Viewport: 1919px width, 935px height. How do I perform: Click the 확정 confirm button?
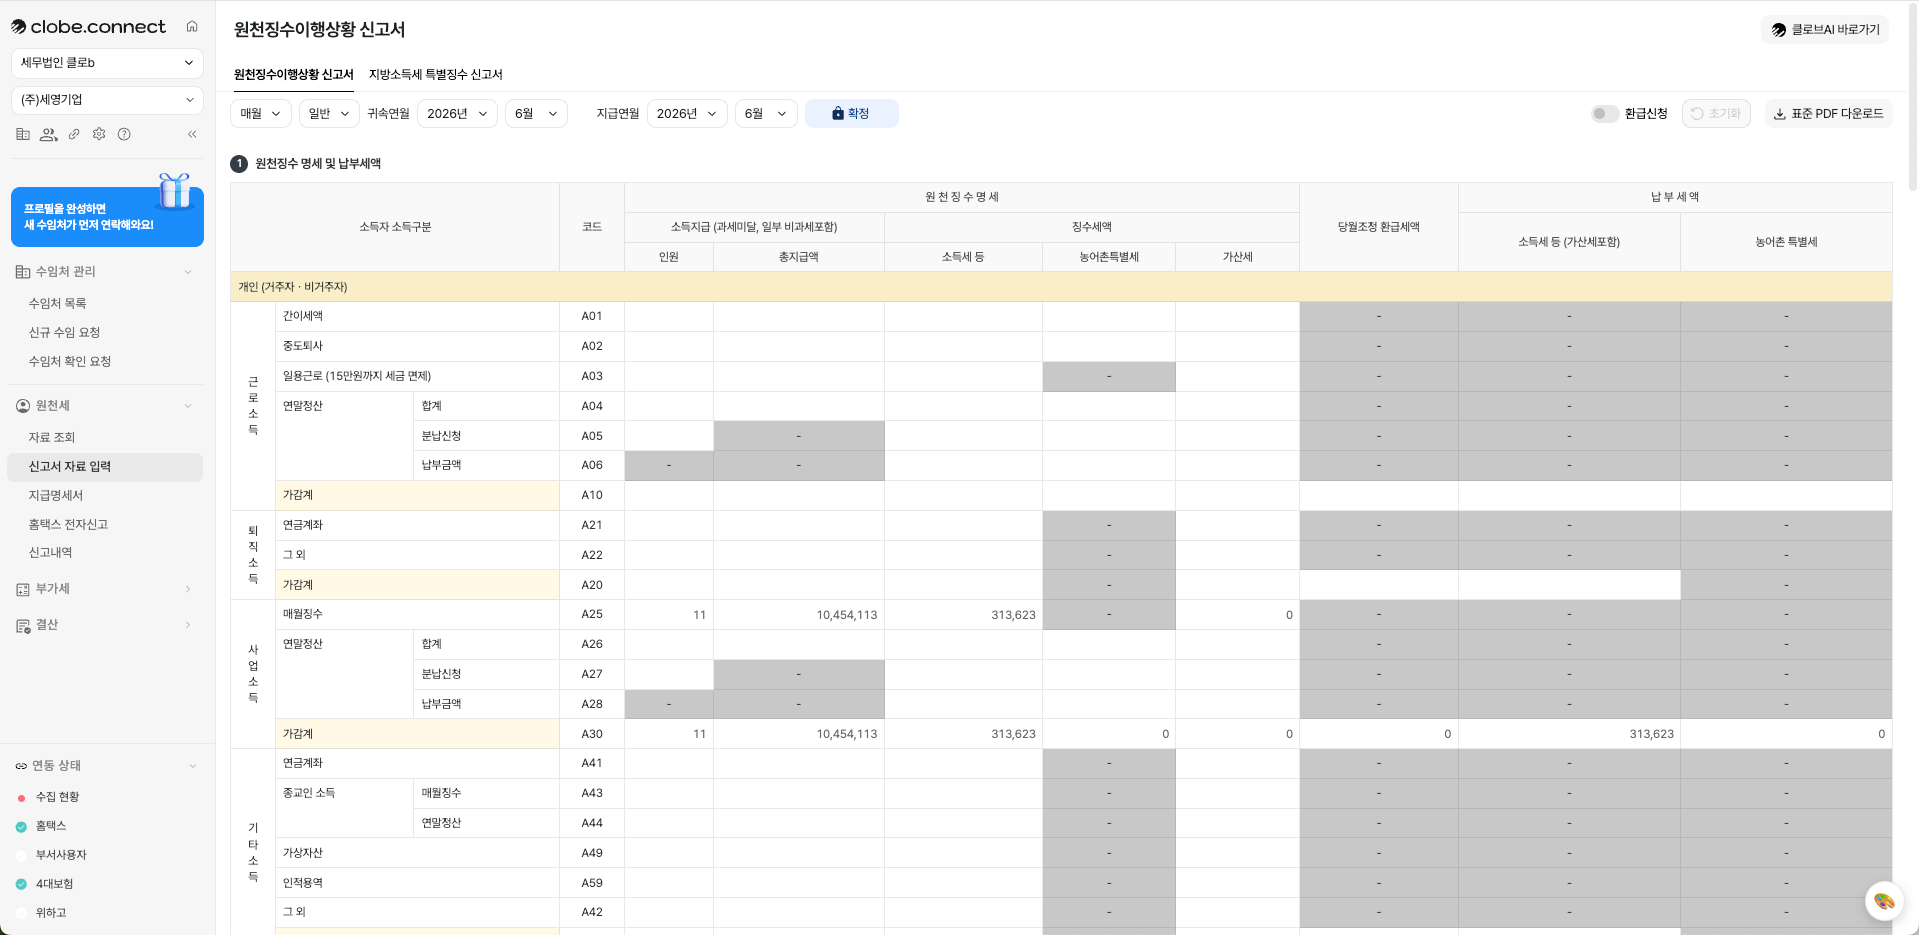[x=851, y=114]
